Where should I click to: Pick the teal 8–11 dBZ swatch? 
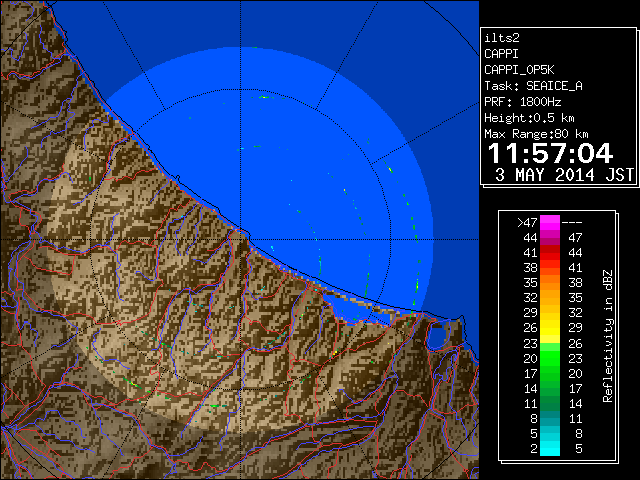pyautogui.click(x=550, y=418)
